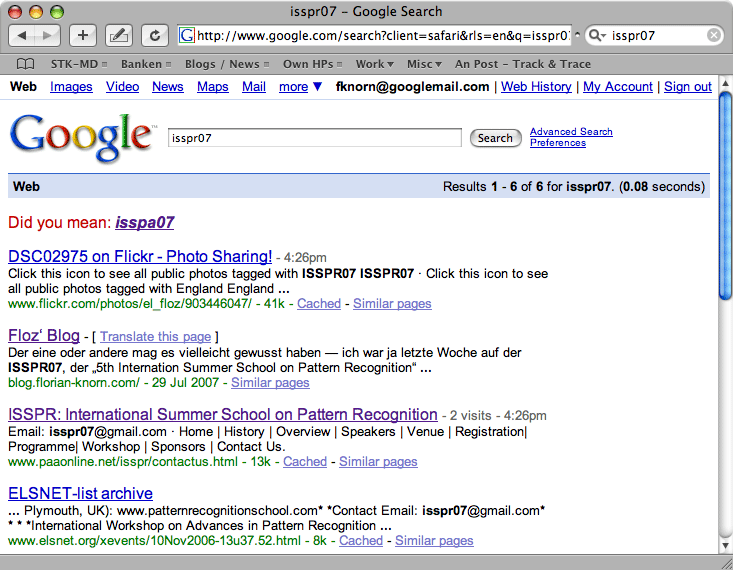Switch to Maps search
The height and width of the screenshot is (570, 733).
[x=213, y=87]
